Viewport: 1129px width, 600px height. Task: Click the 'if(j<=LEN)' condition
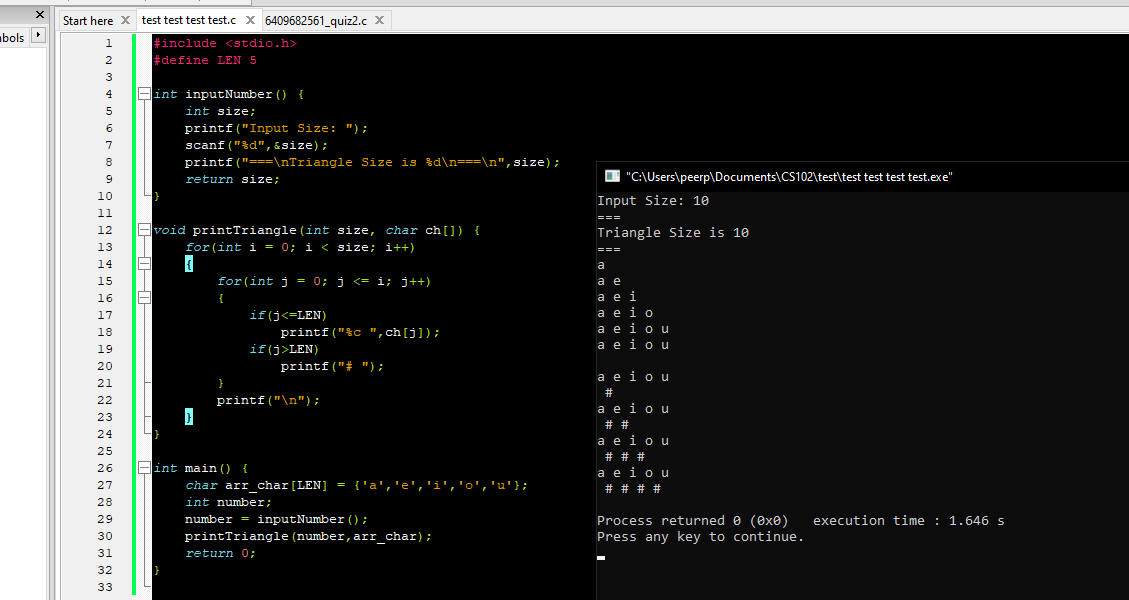pos(288,315)
